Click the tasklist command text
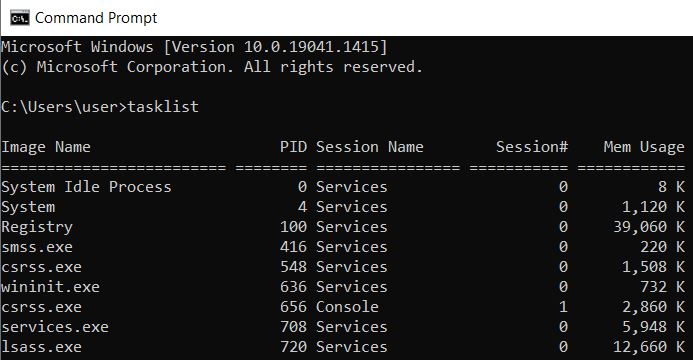This screenshot has width=693, height=360. tap(163, 107)
